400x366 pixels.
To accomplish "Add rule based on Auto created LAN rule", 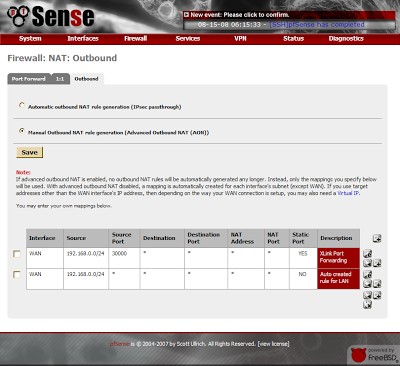I will click(x=377, y=284).
